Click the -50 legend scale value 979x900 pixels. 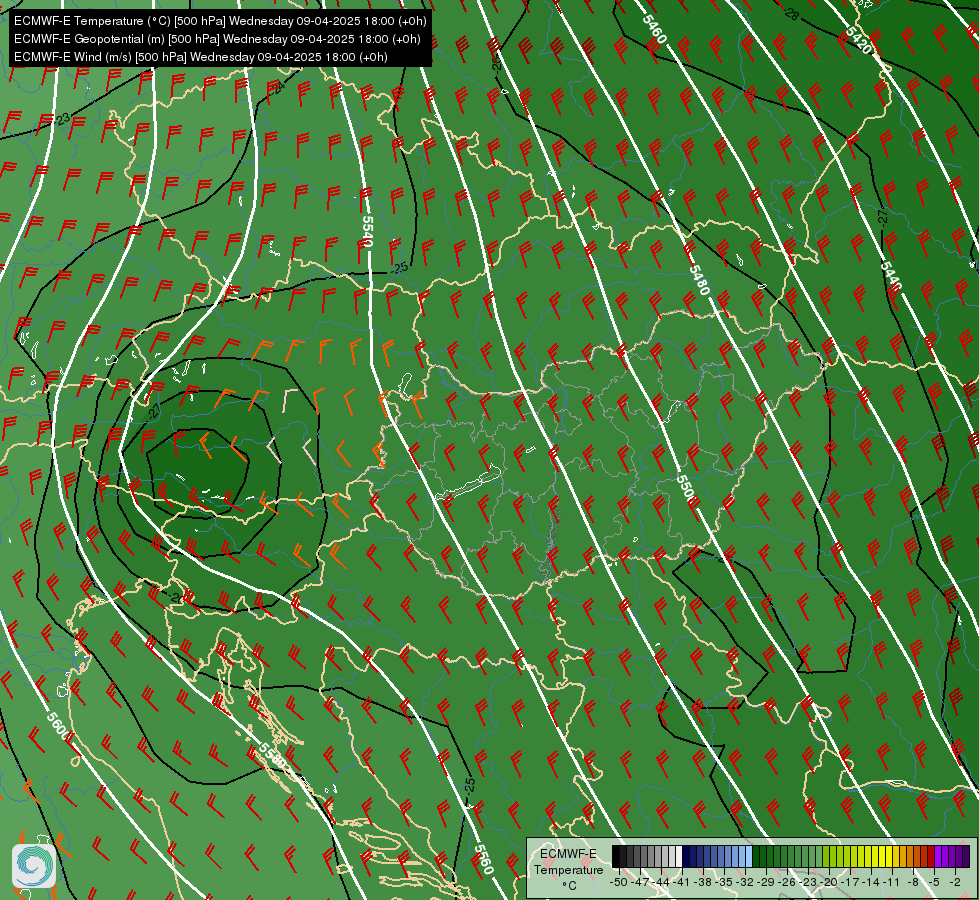pos(617,882)
